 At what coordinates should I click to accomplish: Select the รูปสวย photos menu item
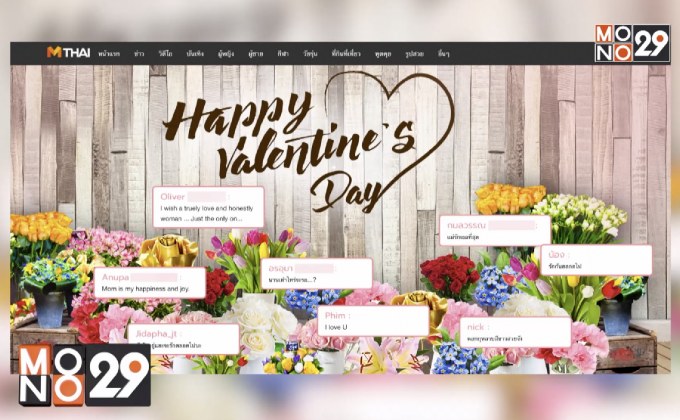(x=415, y=54)
